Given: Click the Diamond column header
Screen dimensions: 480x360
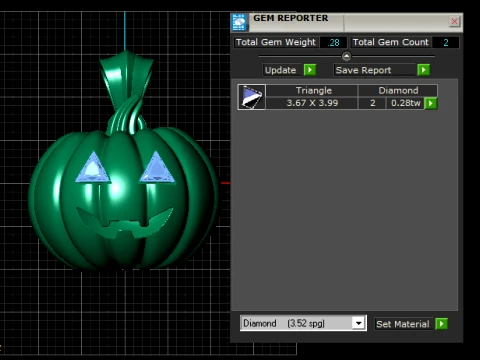Looking at the screenshot, I should click(x=398, y=91).
